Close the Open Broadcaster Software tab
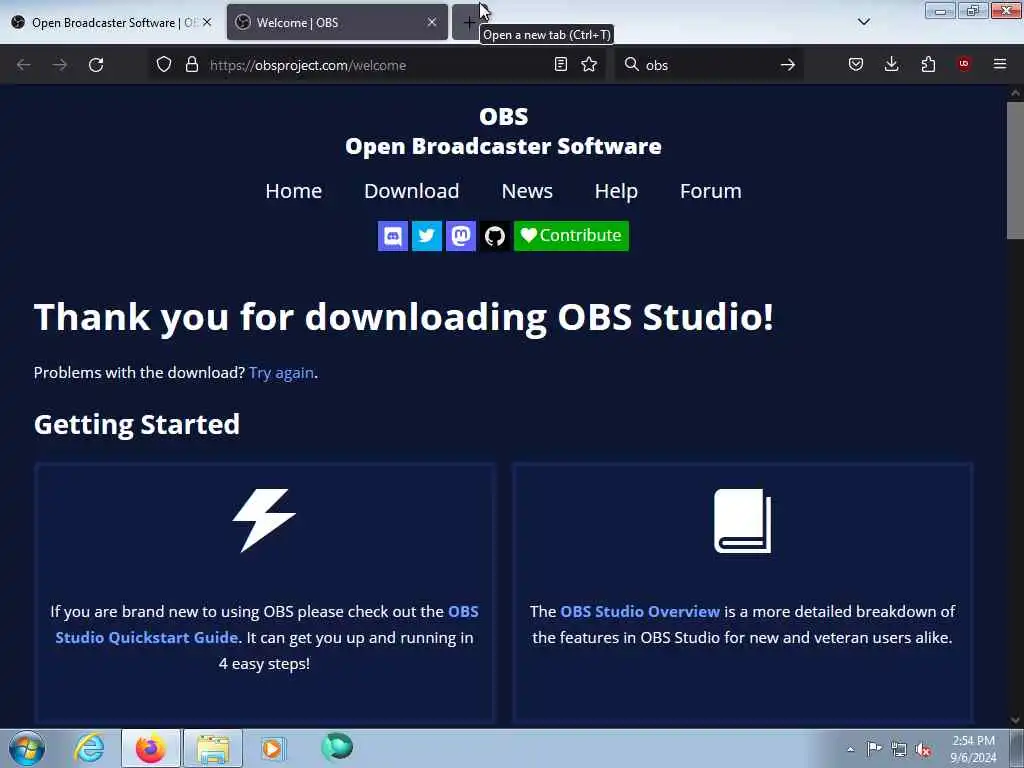 (207, 22)
